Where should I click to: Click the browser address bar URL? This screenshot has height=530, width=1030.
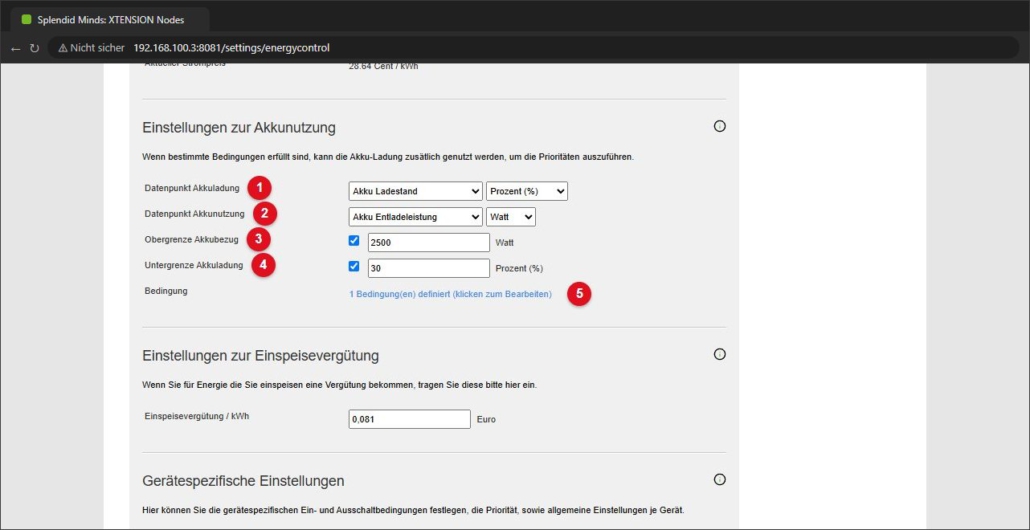pos(231,48)
